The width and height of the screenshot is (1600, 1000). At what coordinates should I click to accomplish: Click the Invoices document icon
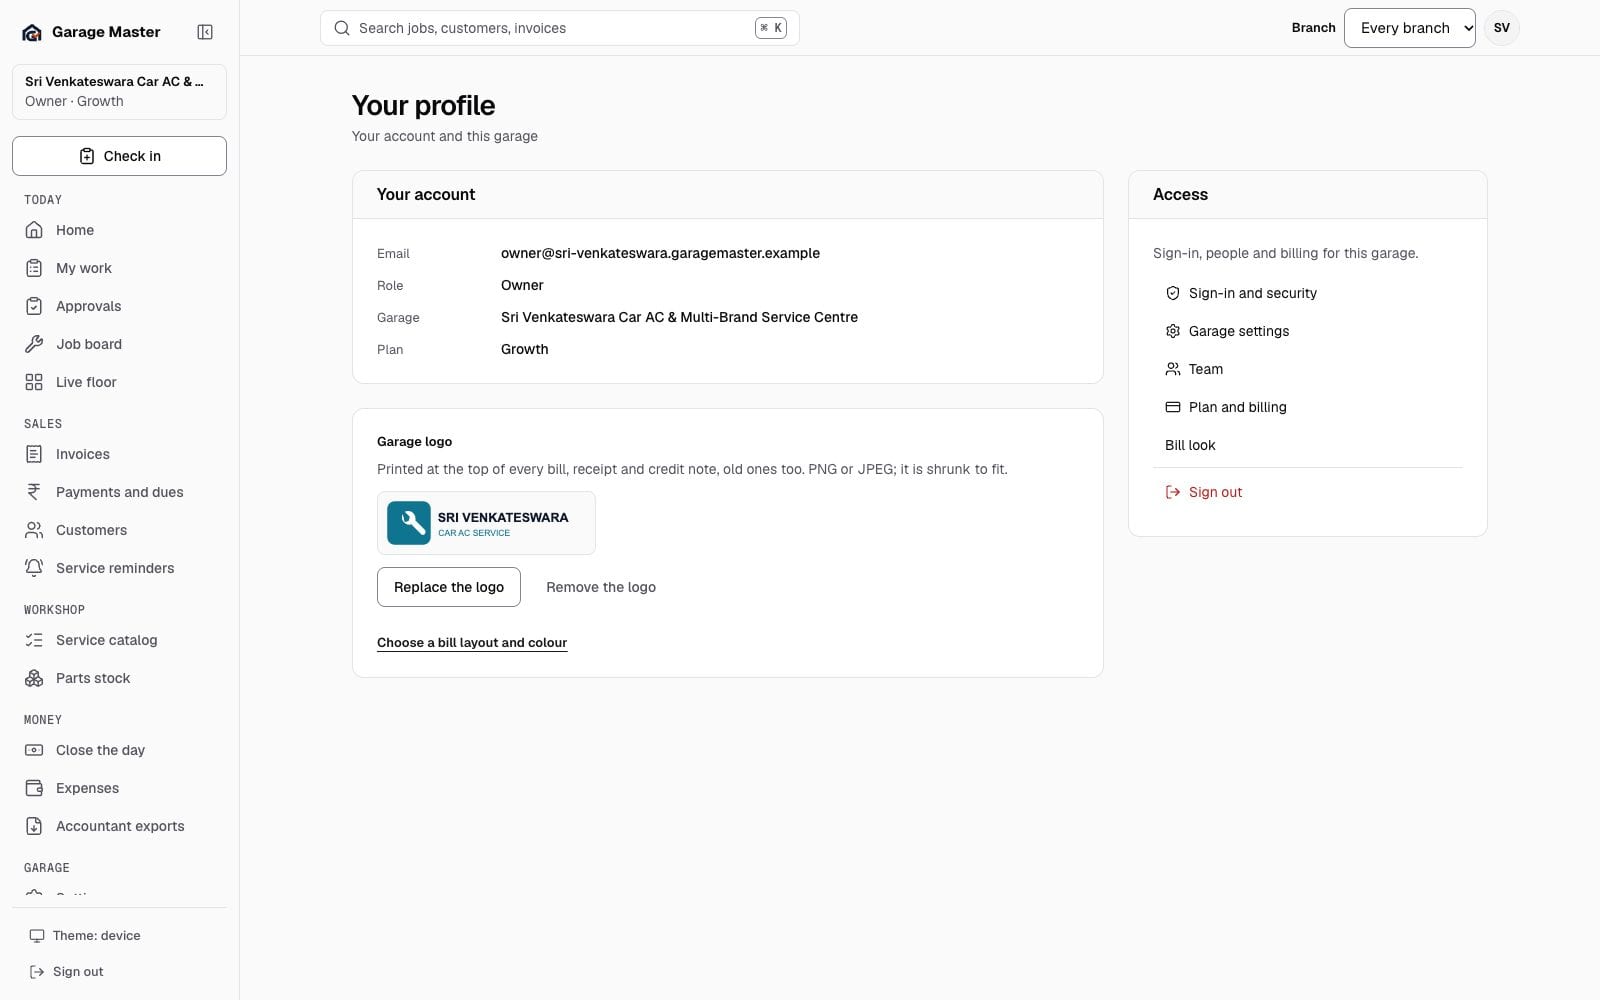[x=34, y=454]
